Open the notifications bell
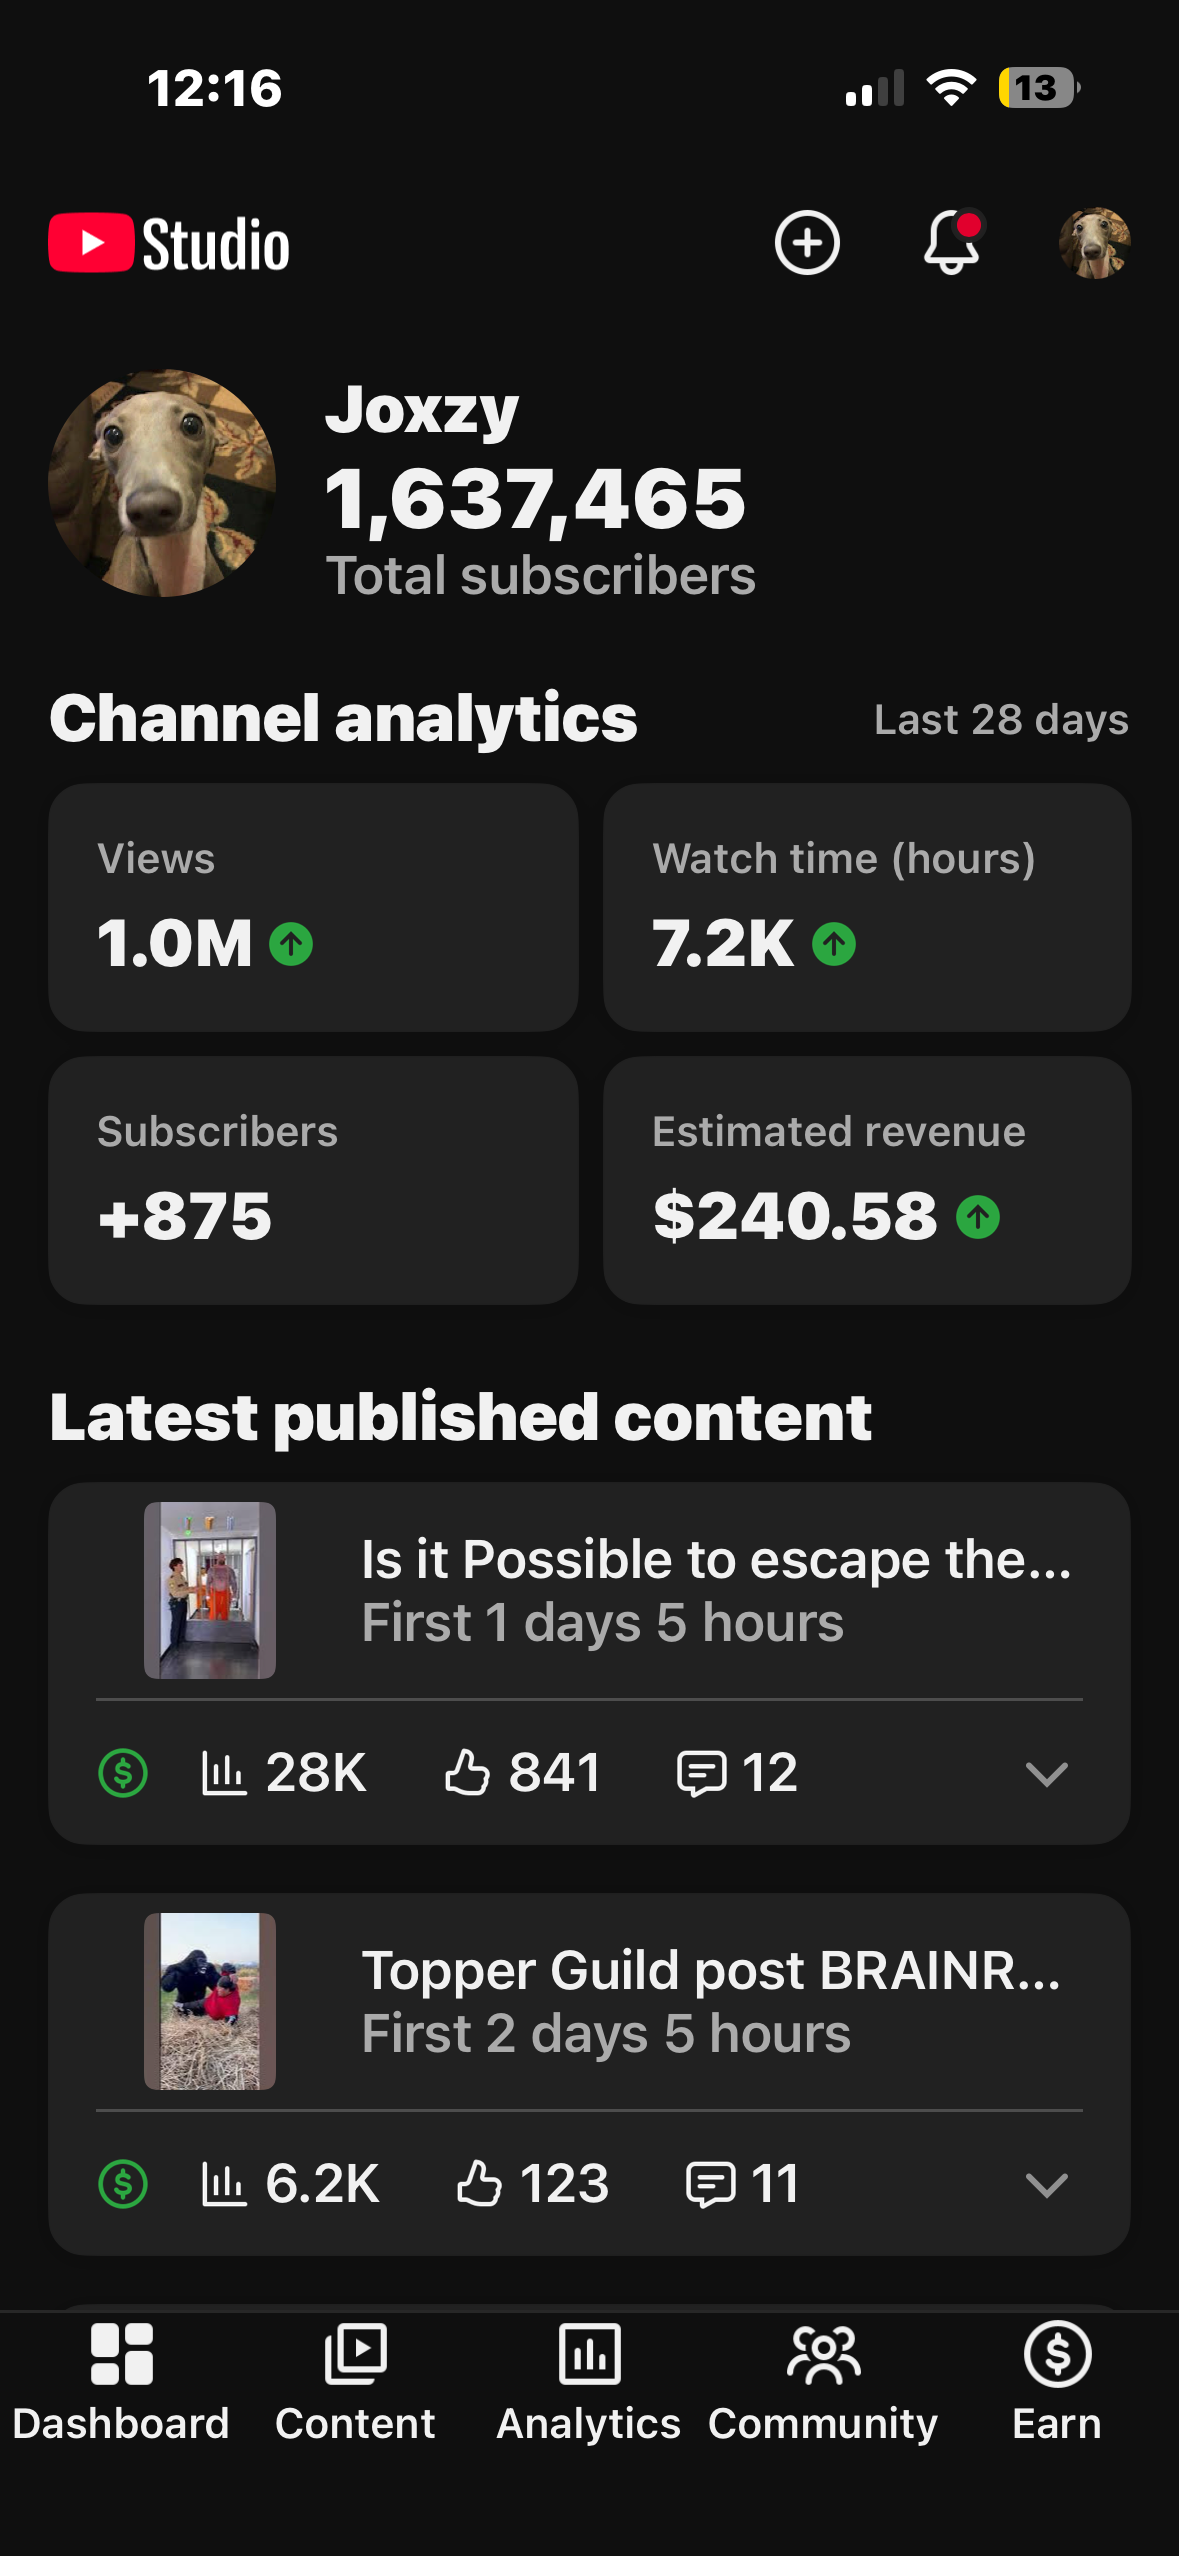This screenshot has height=2556, width=1179. [x=951, y=243]
